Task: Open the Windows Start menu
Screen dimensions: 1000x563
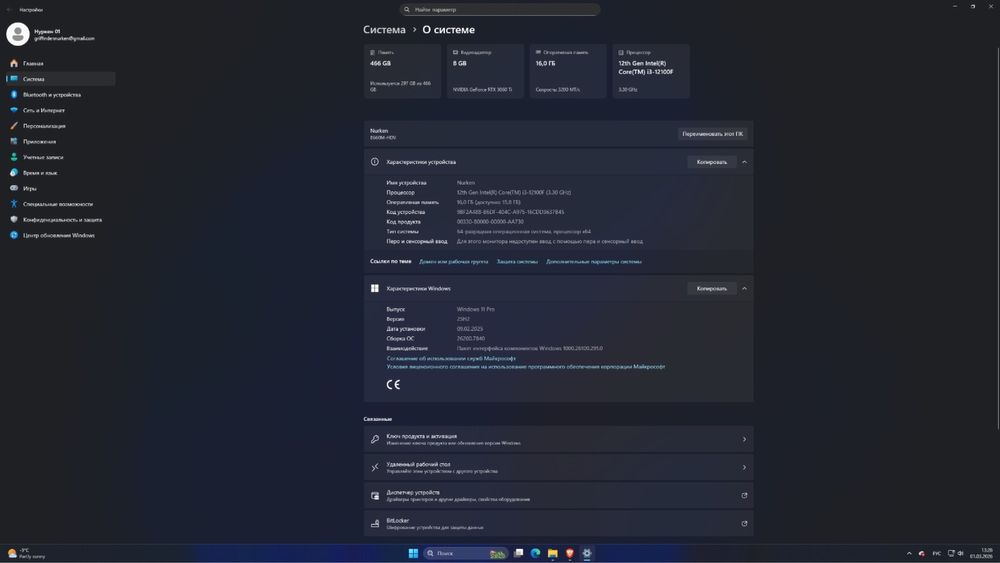Action: (413, 553)
